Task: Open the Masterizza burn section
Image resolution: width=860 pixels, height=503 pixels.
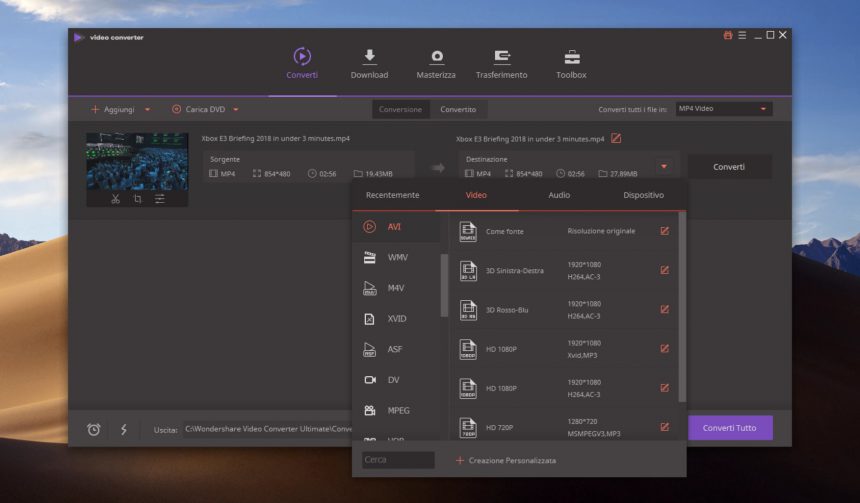Action: tap(436, 64)
